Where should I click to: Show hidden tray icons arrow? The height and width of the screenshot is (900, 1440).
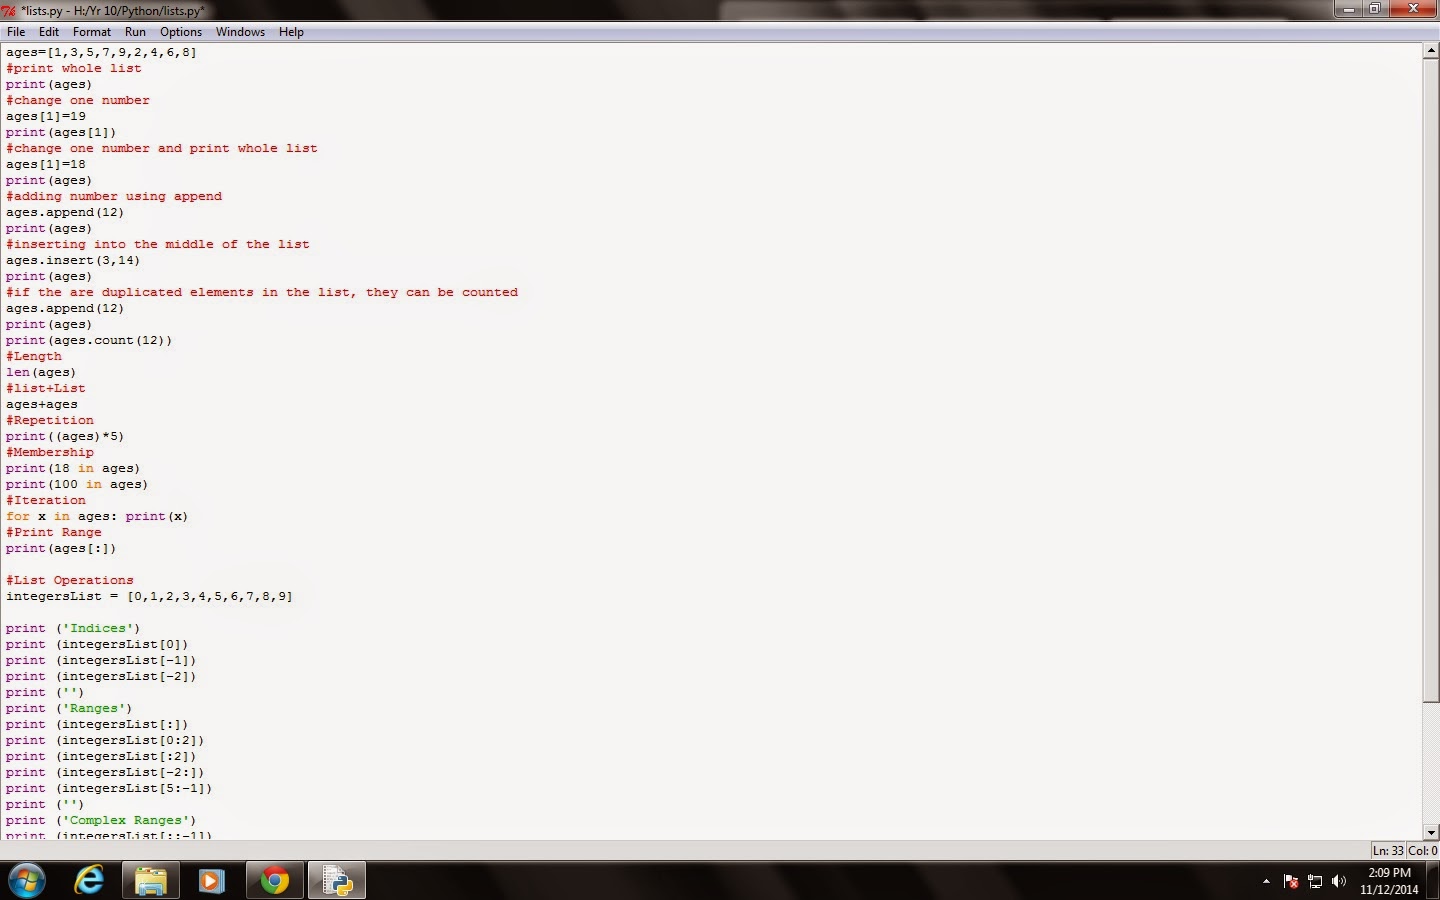pyautogui.click(x=1266, y=881)
